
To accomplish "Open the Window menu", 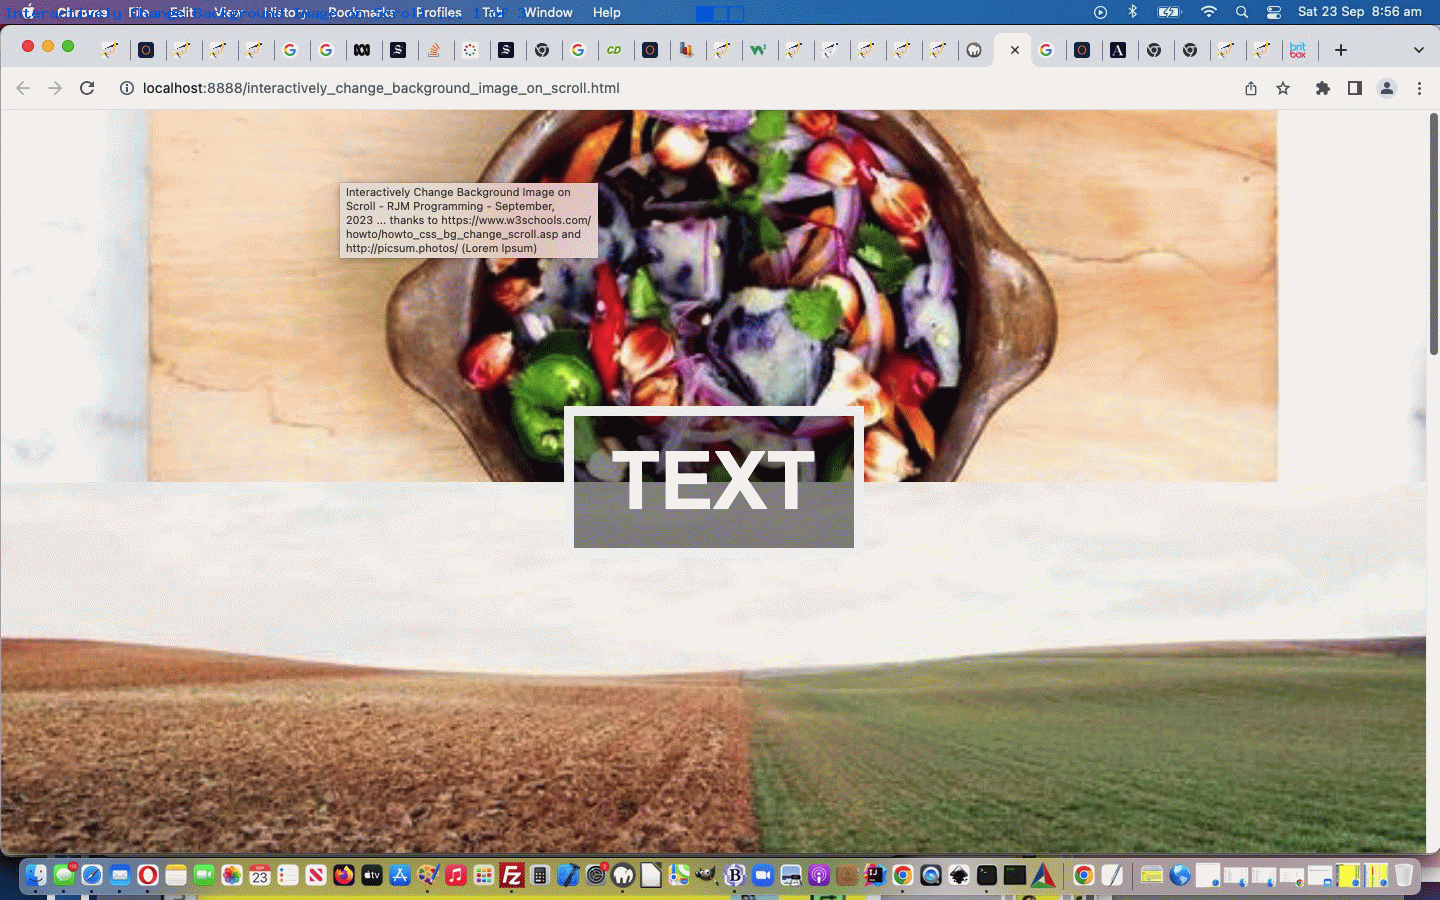I will pyautogui.click(x=548, y=12).
